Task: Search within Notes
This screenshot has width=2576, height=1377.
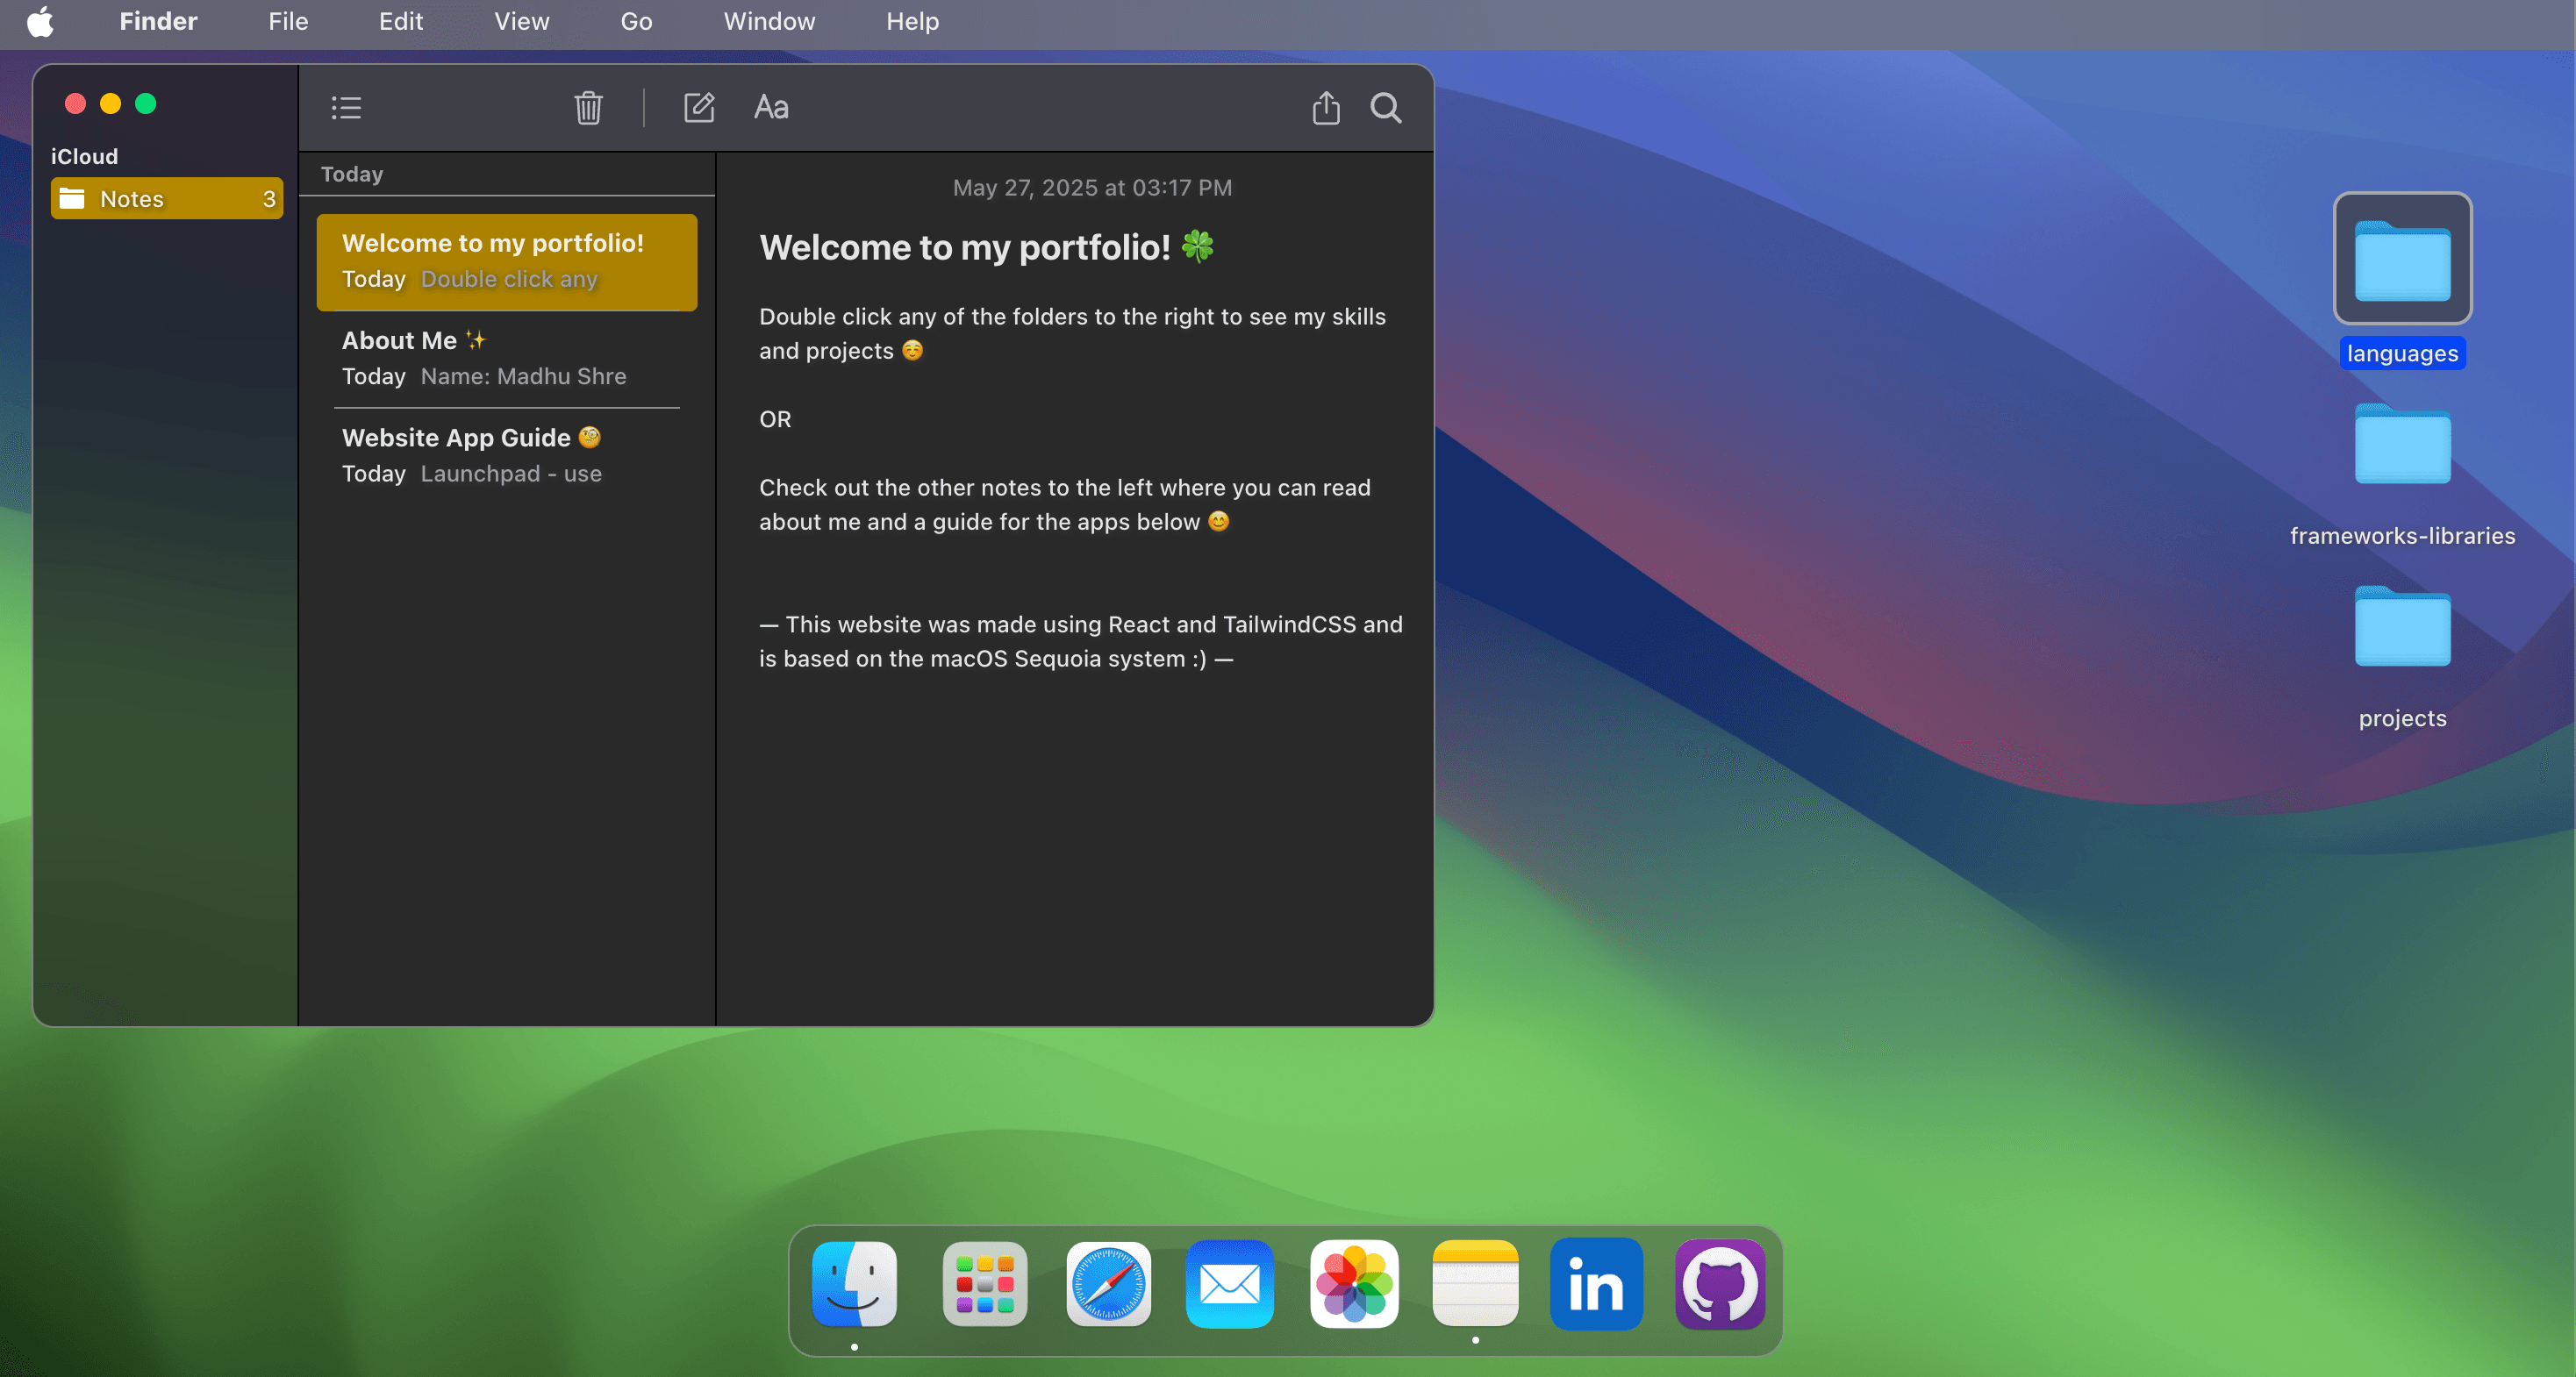Action: point(1386,107)
